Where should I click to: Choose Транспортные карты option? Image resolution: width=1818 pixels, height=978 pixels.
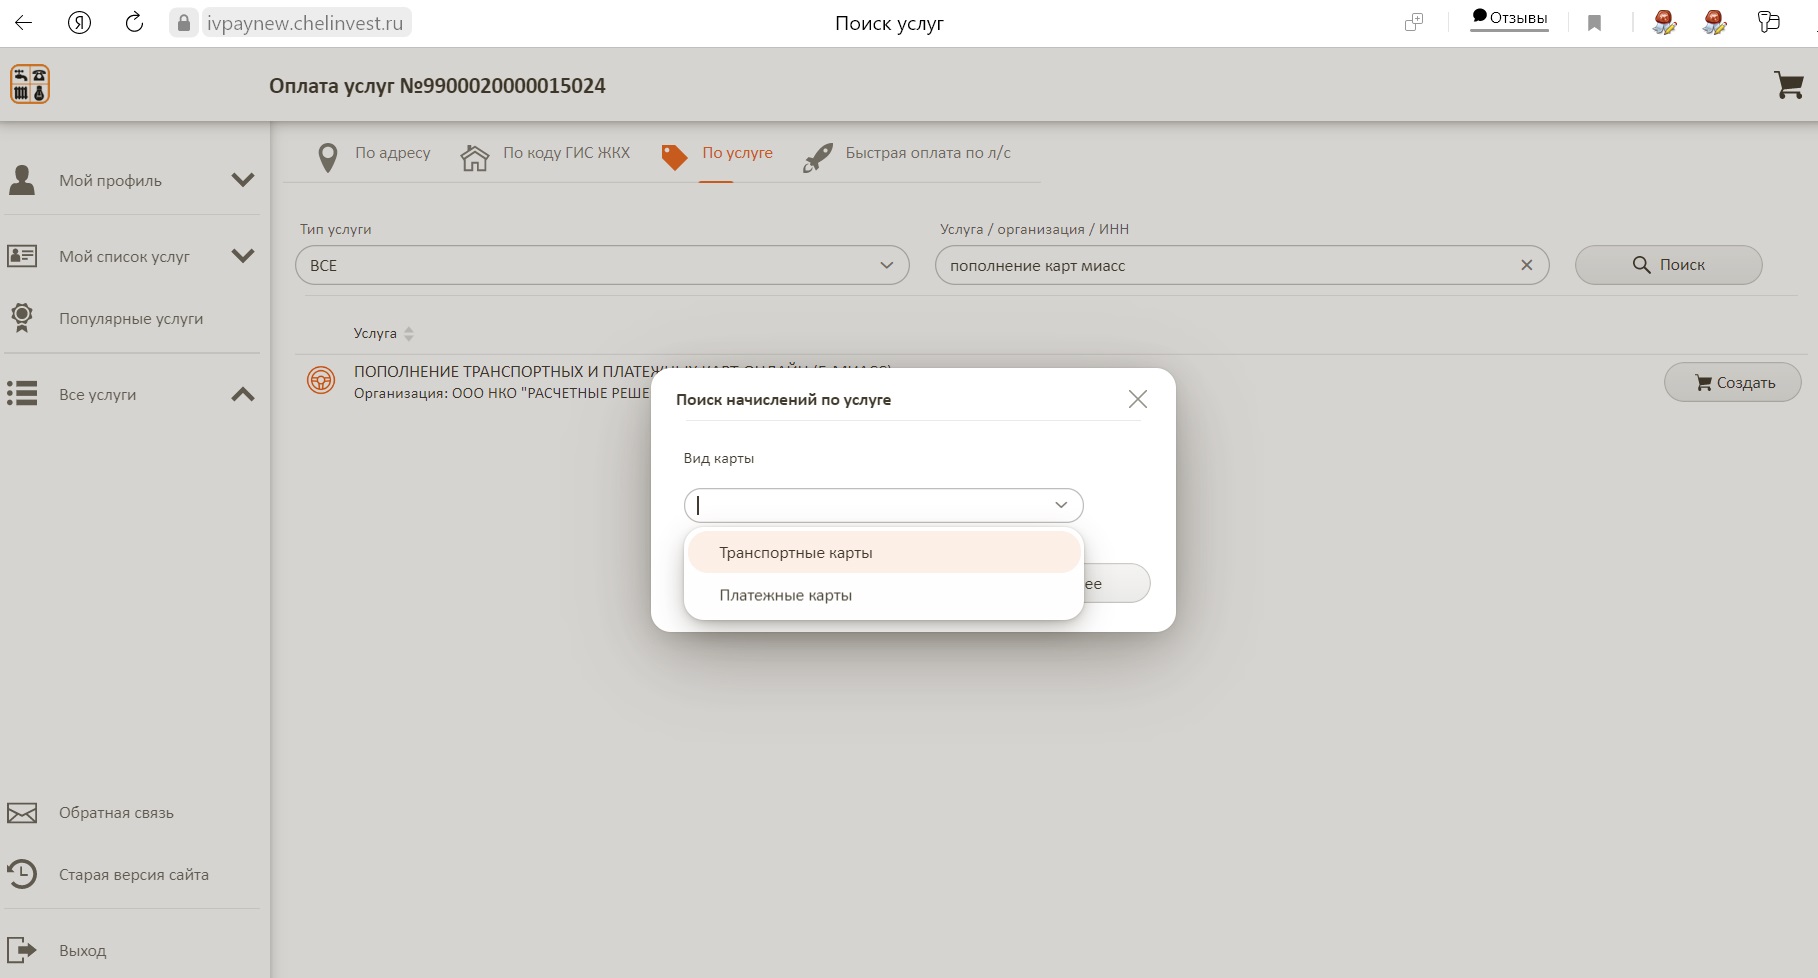[x=884, y=552]
